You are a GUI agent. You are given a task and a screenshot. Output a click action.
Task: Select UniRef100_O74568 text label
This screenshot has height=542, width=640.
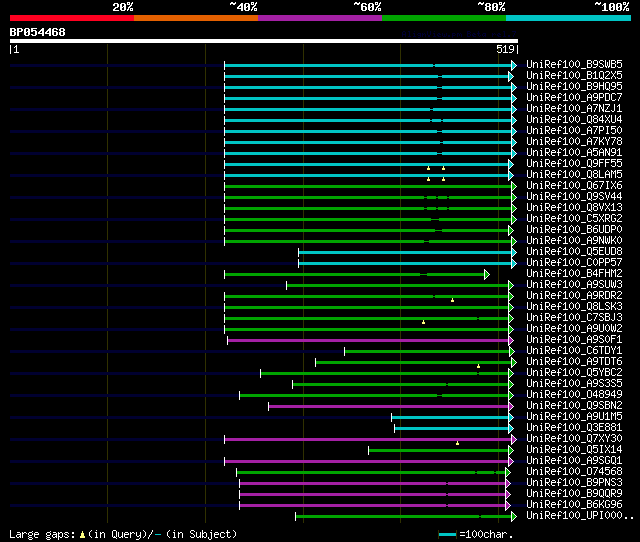coord(574,472)
